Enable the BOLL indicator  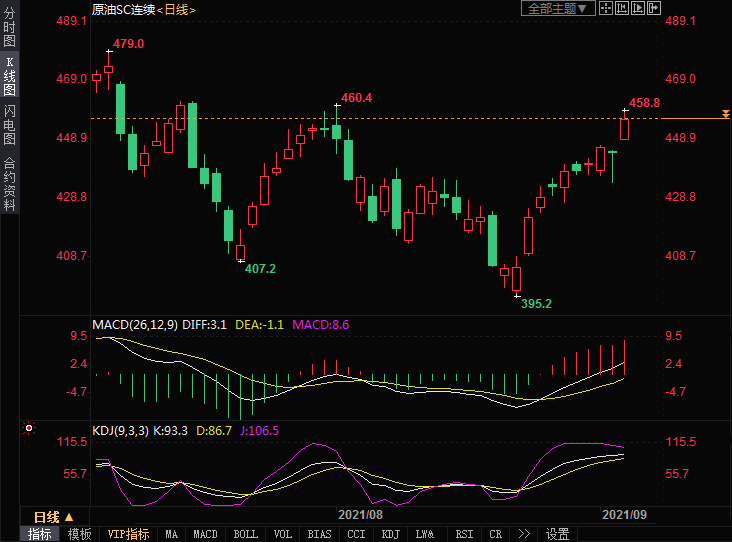tap(245, 534)
